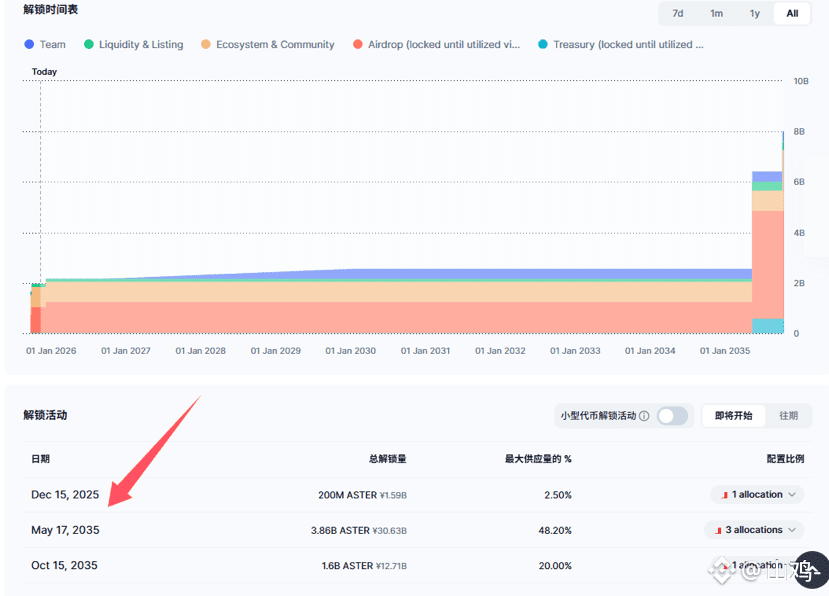Select the Oct 15, 2035 date cell
Viewport: 829px width, 596px height.
[64, 565]
